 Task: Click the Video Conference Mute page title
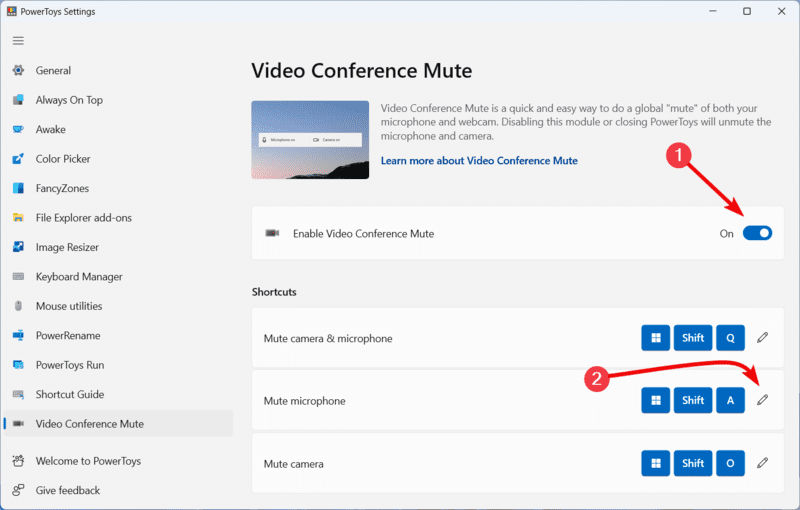click(362, 70)
